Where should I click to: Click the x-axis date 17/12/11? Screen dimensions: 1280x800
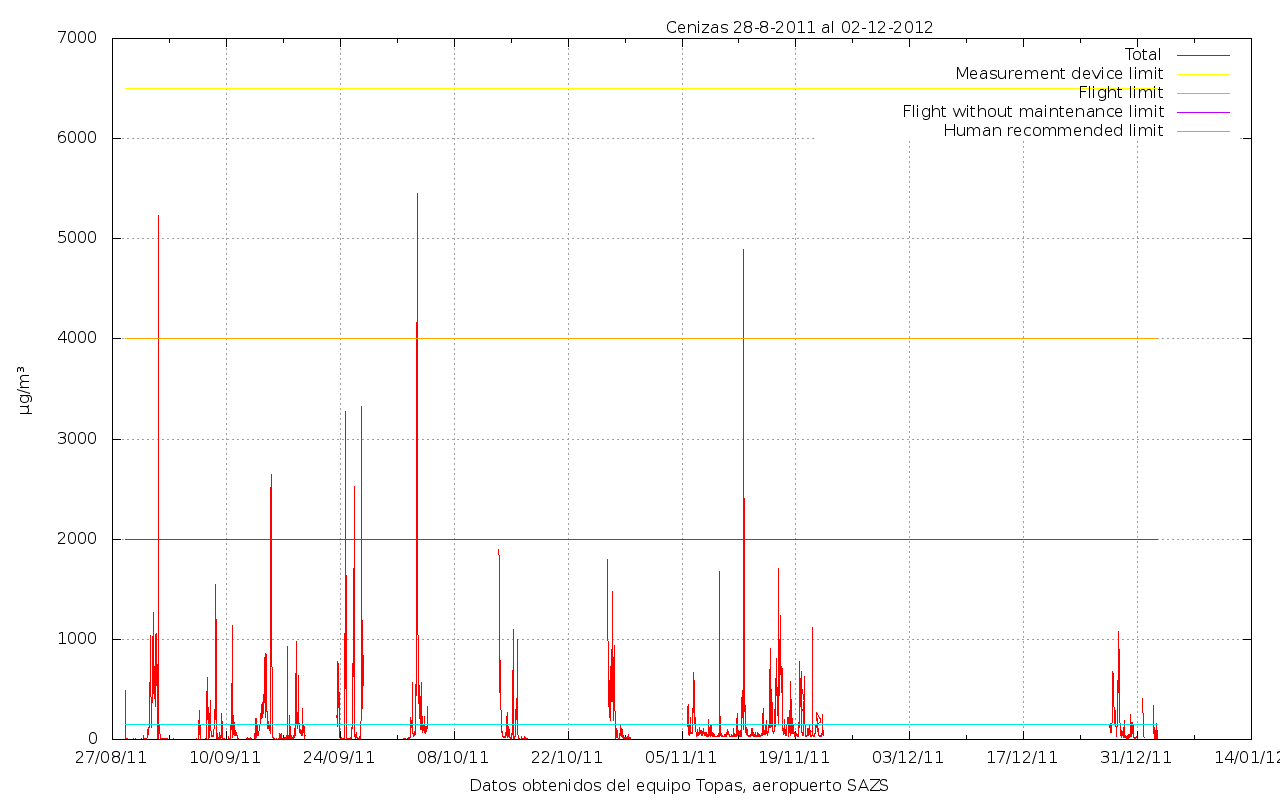(1023, 758)
